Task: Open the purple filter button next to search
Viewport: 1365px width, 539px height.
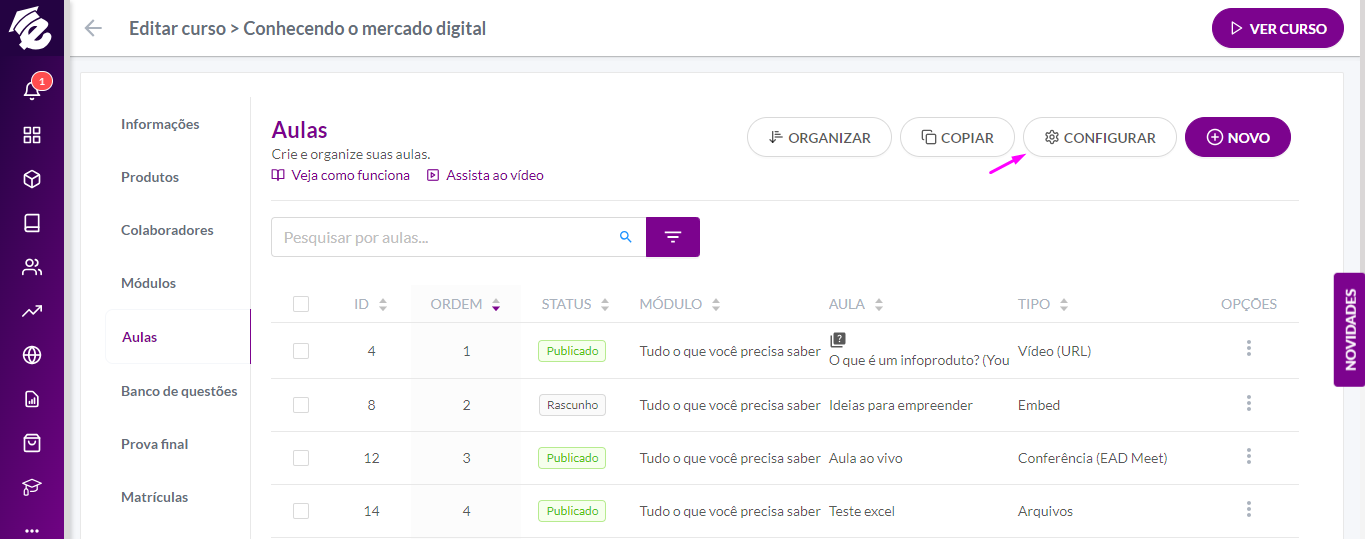Action: click(673, 237)
